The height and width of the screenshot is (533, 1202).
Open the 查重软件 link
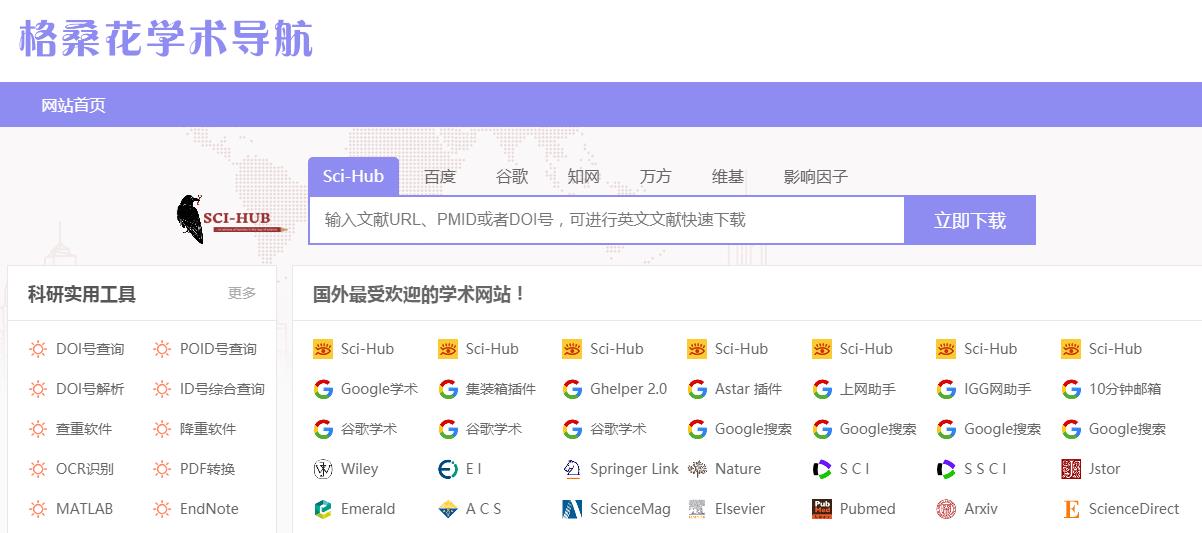tap(84, 429)
